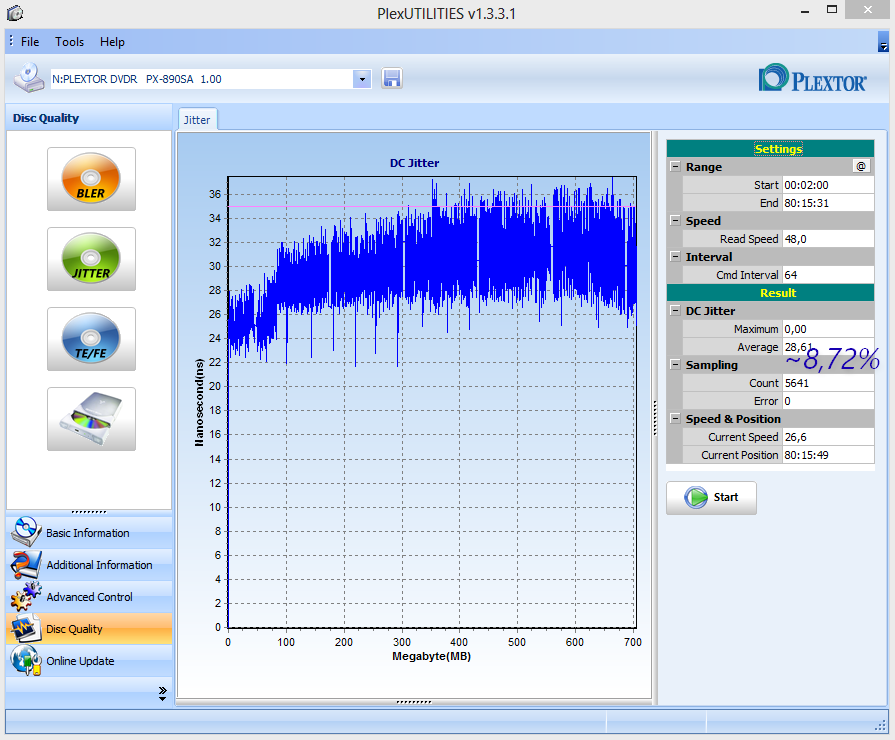Open the BLER disc test
Viewport: 895px width, 740px height.
91,179
